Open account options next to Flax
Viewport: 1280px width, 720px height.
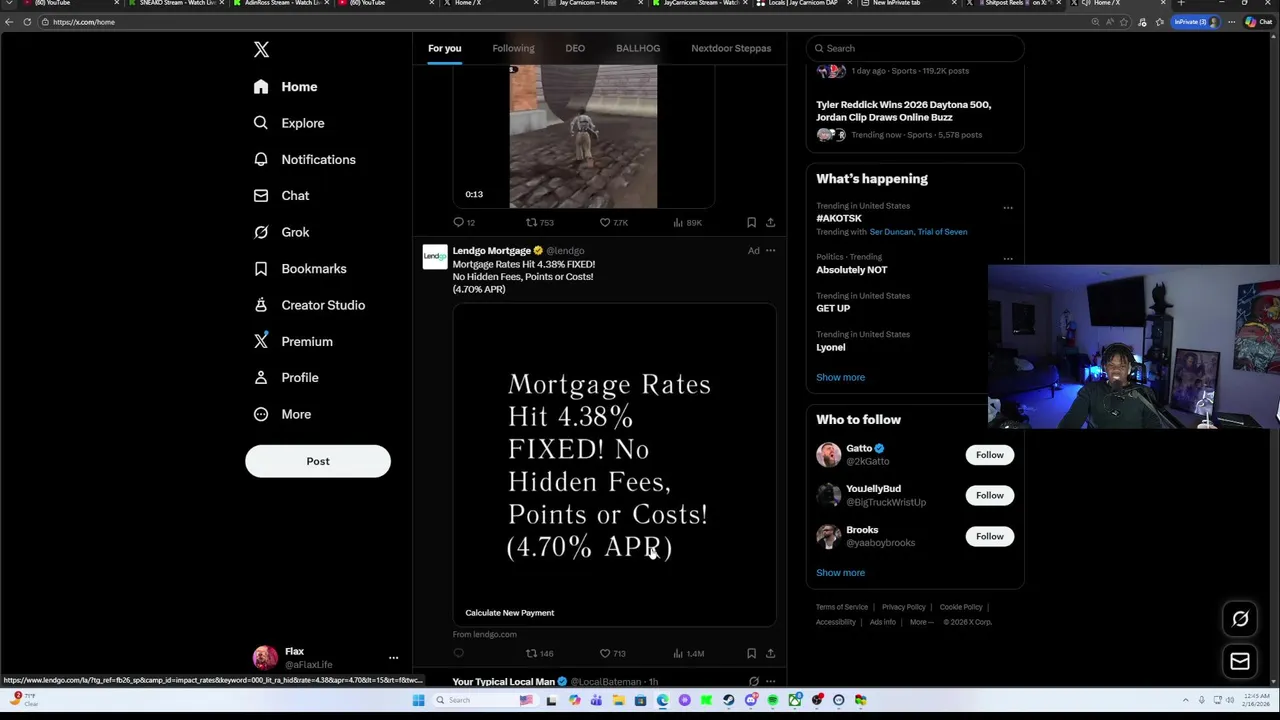tap(393, 658)
